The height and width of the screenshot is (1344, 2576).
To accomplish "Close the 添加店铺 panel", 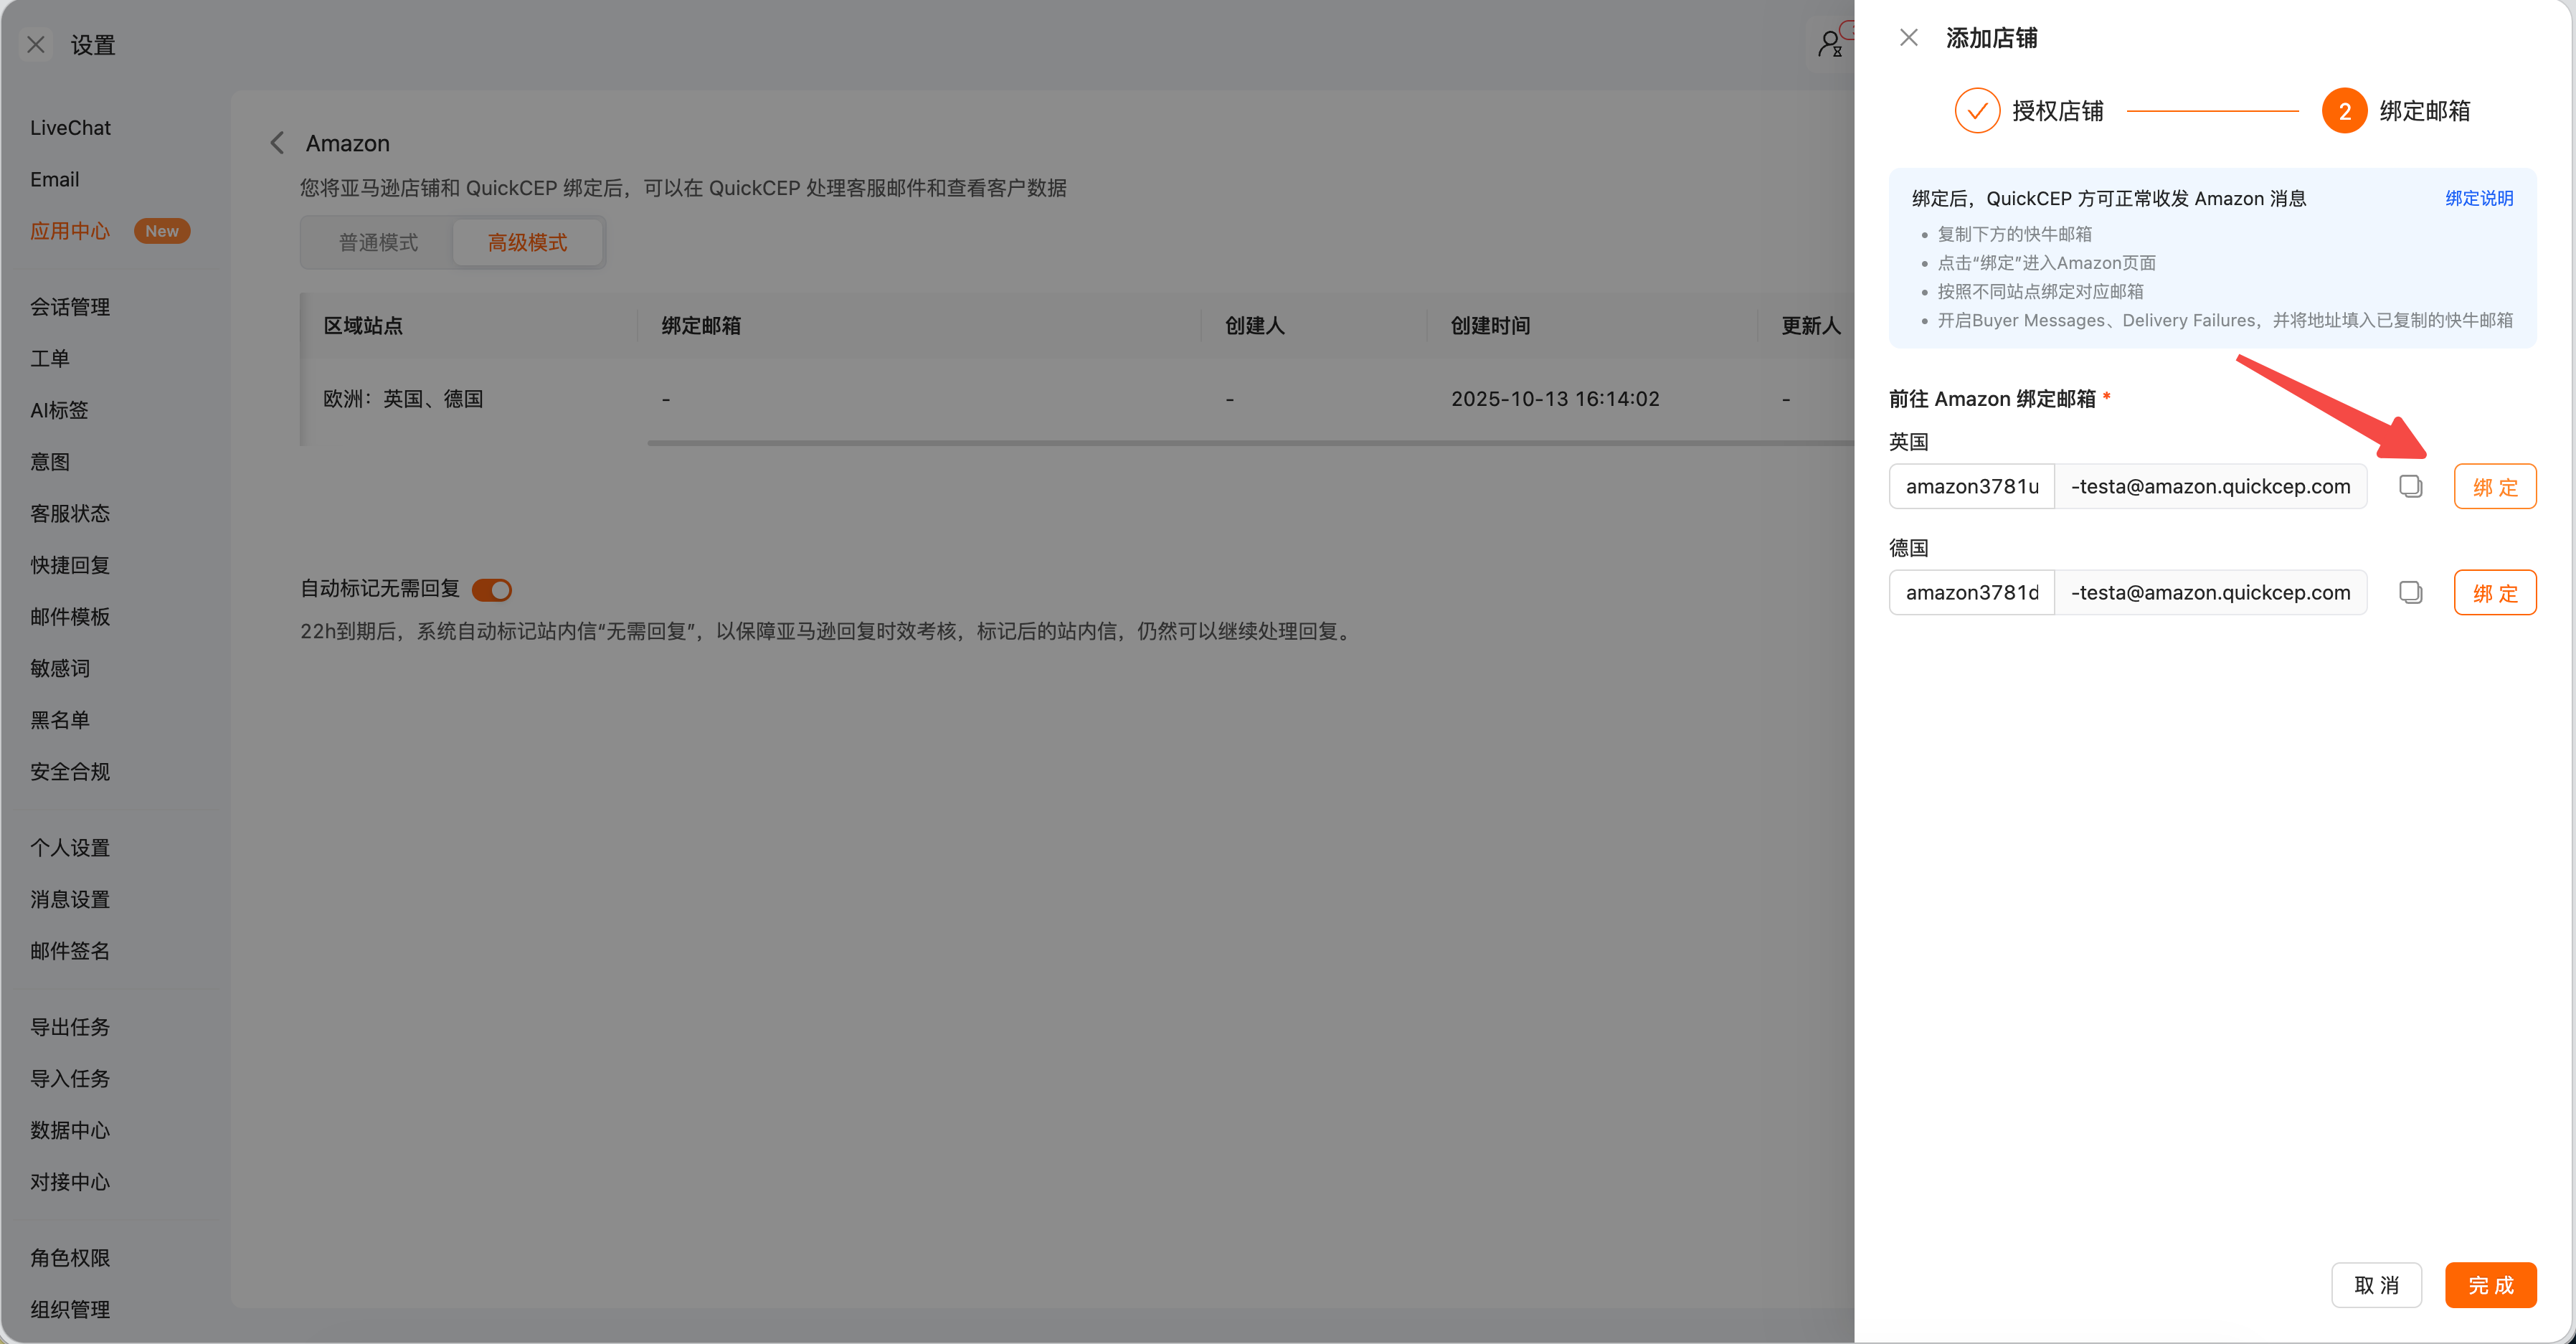I will (1908, 38).
